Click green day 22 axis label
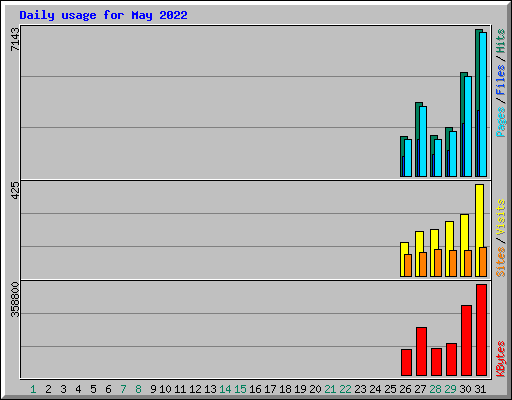This screenshot has height=400, width=512. [x=345, y=389]
